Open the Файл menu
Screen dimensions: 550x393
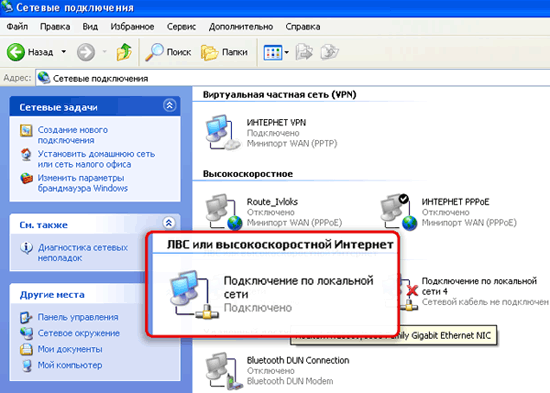pyautogui.click(x=17, y=27)
